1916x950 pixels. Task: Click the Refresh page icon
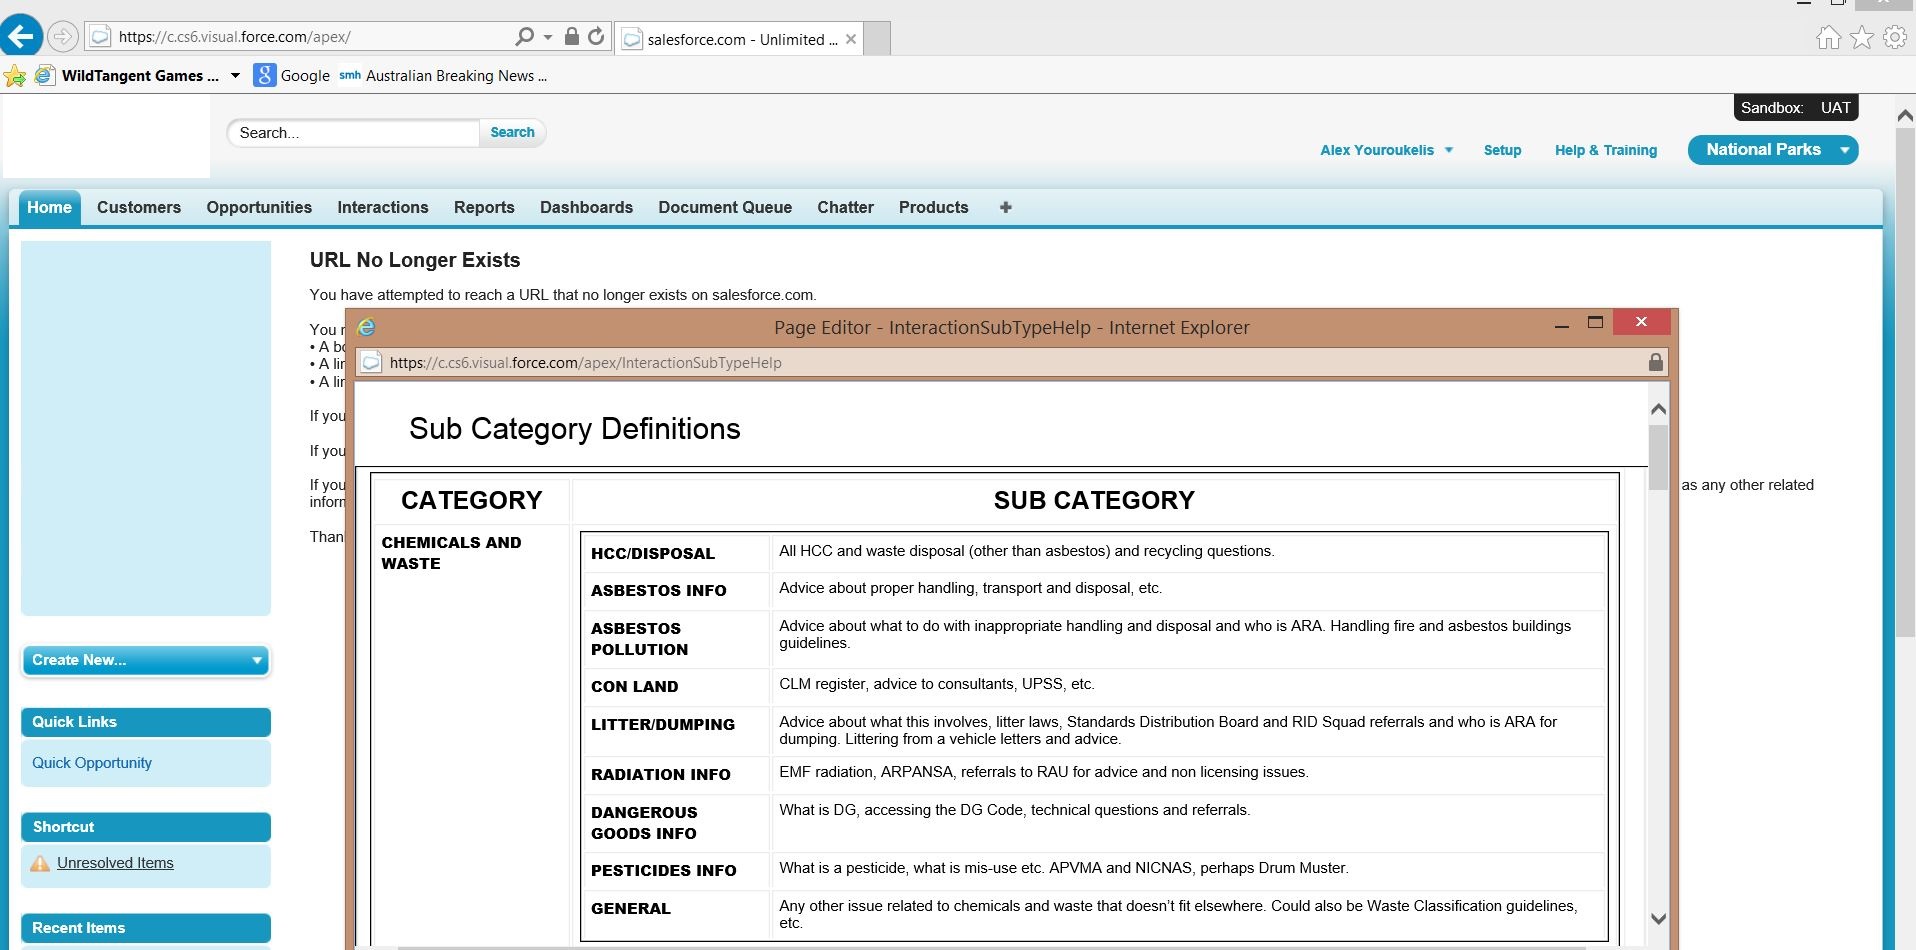[x=596, y=37]
